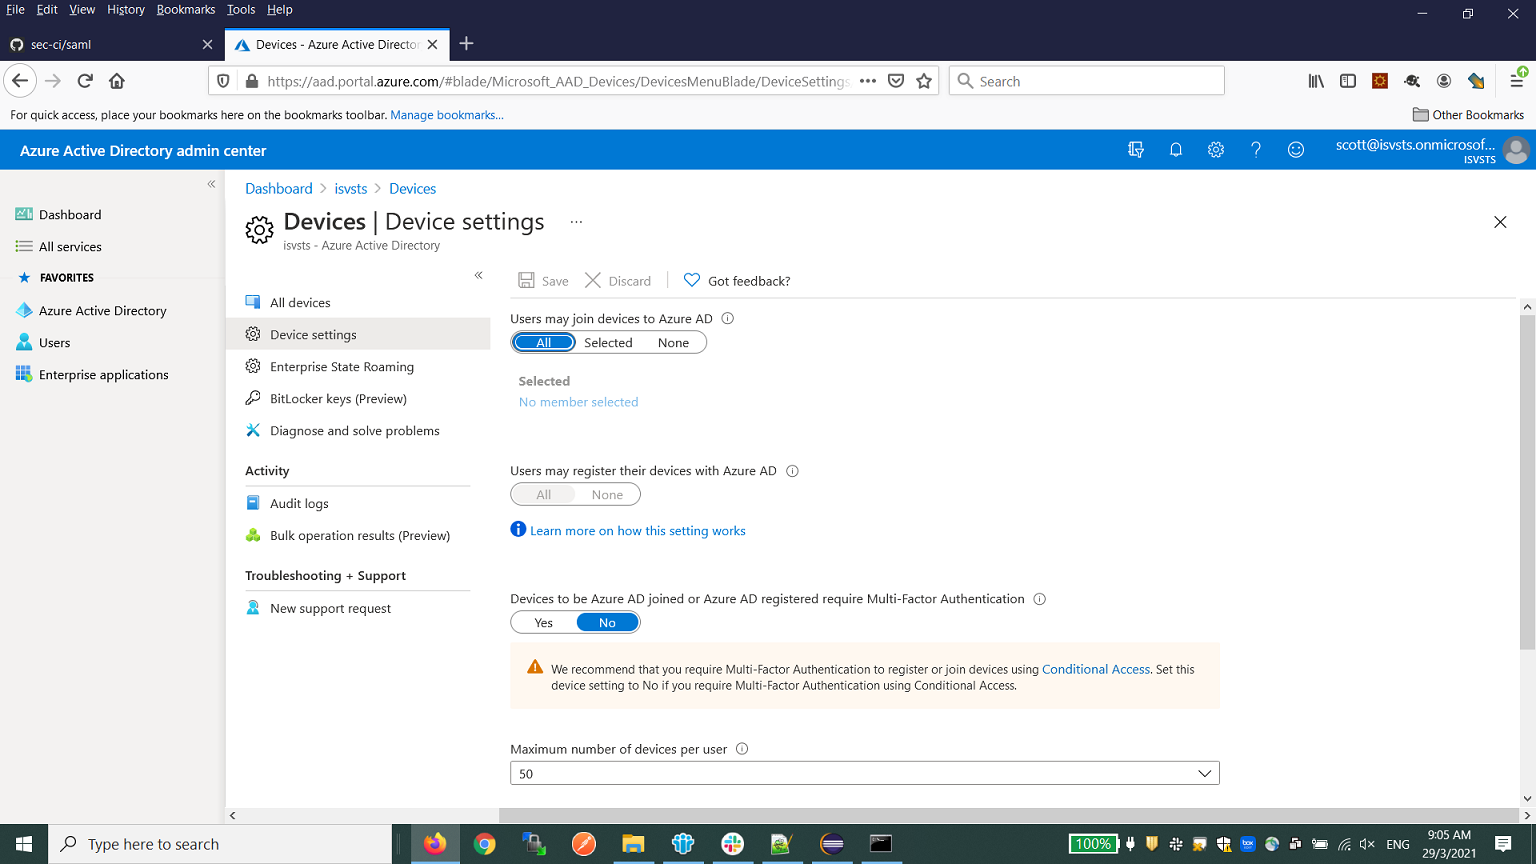Set join devices option to All
The width and height of the screenshot is (1536, 864).
544,343
